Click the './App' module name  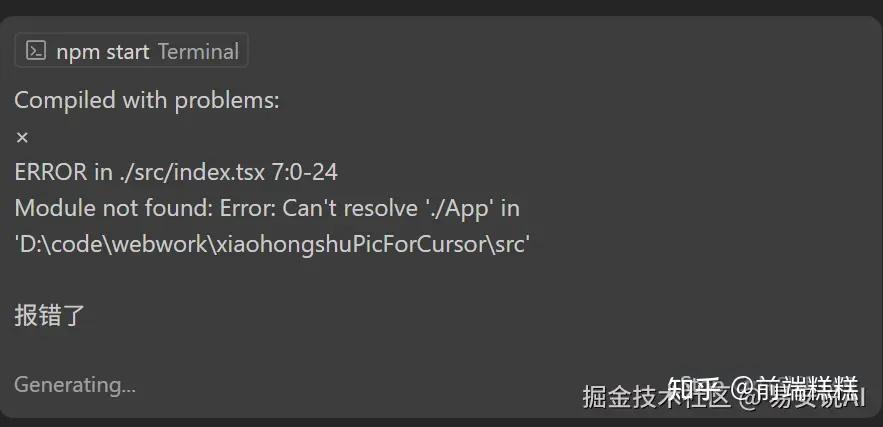(x=458, y=208)
